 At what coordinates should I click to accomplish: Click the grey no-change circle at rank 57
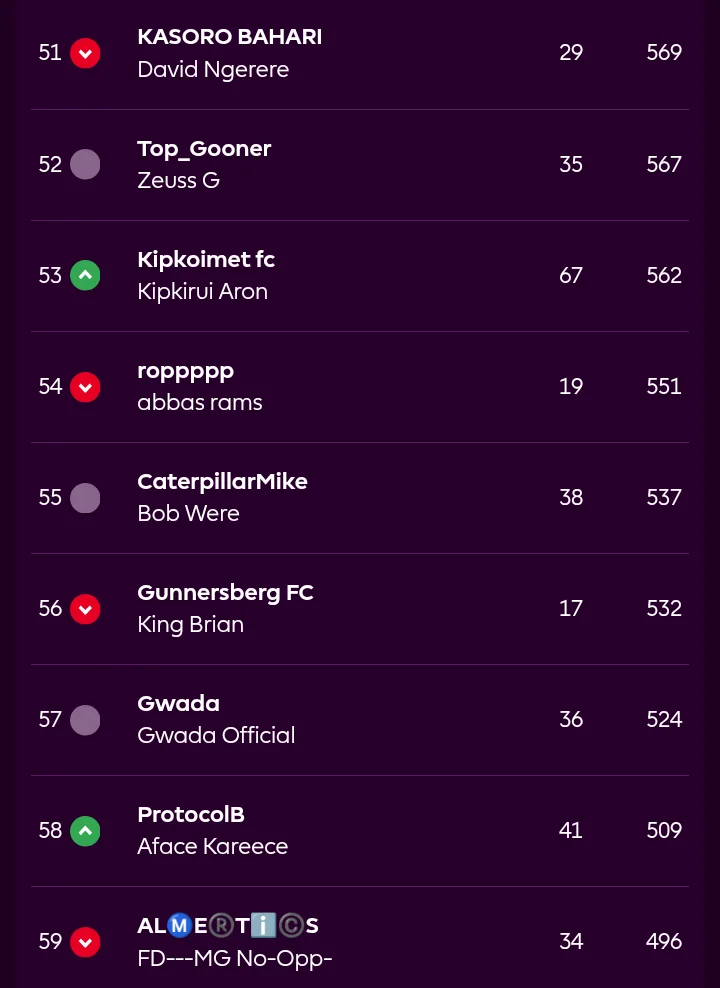point(85,719)
